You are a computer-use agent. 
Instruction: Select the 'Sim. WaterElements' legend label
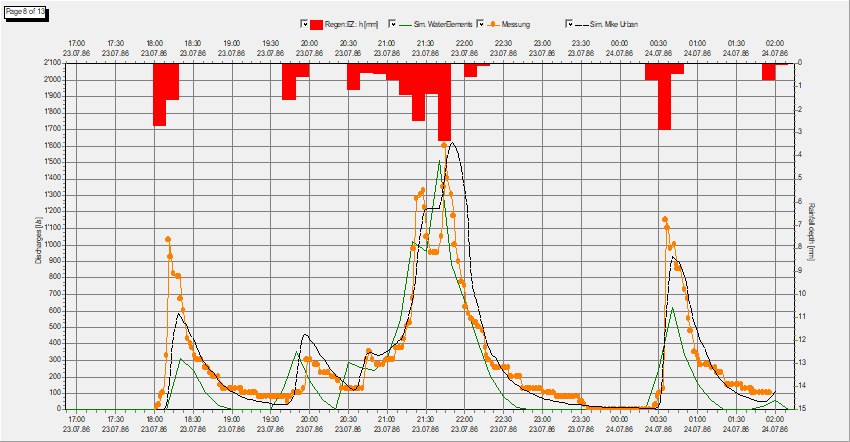[x=441, y=22]
